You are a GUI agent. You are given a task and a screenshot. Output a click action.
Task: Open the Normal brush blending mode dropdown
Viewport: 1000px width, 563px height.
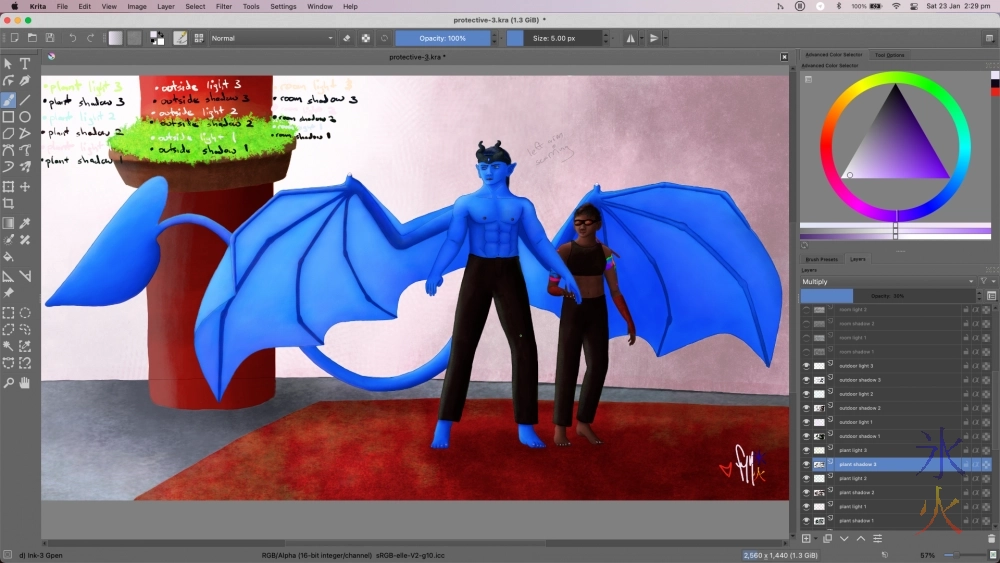(x=272, y=38)
